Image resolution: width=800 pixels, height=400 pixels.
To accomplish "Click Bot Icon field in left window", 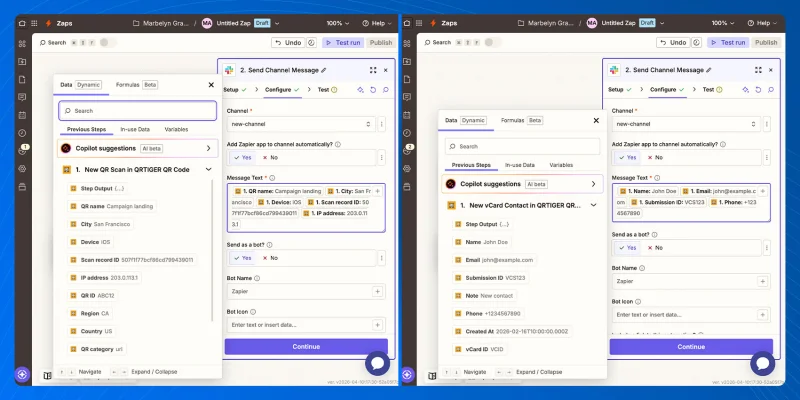I will click(306, 325).
